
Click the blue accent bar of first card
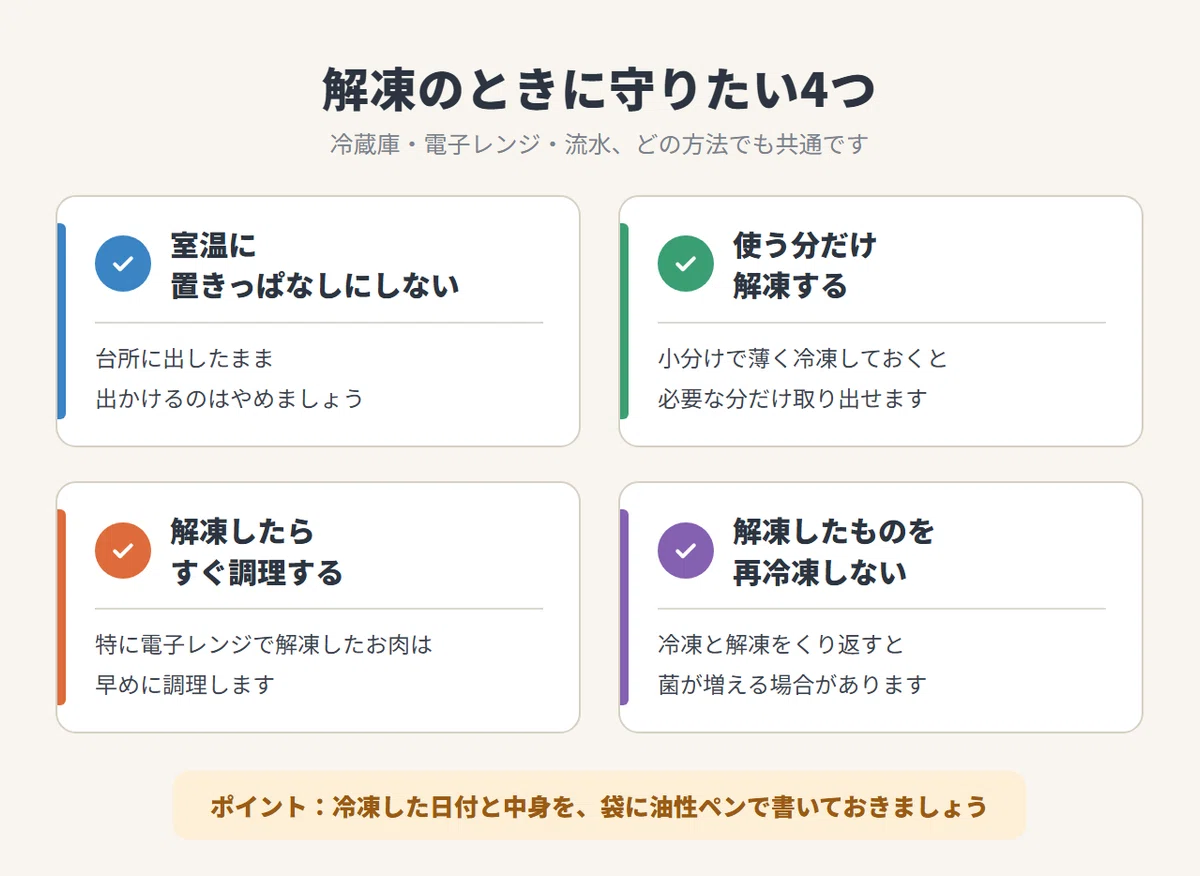click(61, 321)
